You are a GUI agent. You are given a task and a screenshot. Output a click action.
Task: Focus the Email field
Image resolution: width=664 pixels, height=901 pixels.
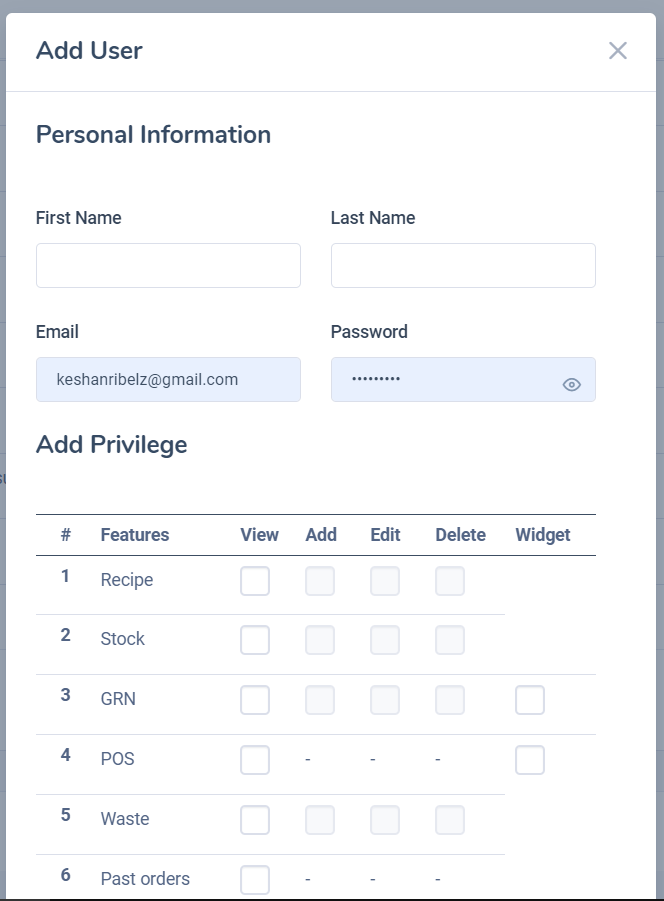pyautogui.click(x=168, y=380)
